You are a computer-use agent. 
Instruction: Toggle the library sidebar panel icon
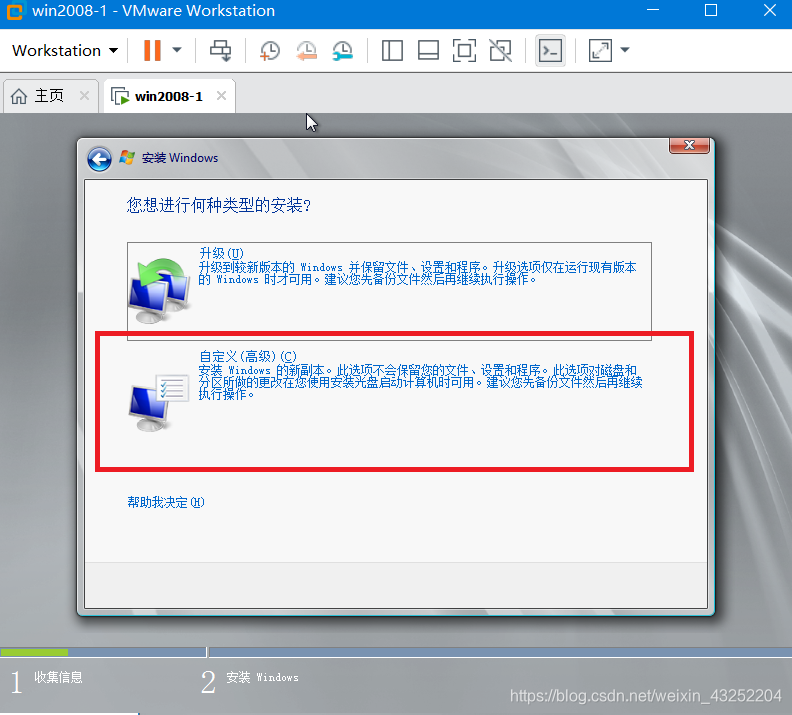pos(392,50)
